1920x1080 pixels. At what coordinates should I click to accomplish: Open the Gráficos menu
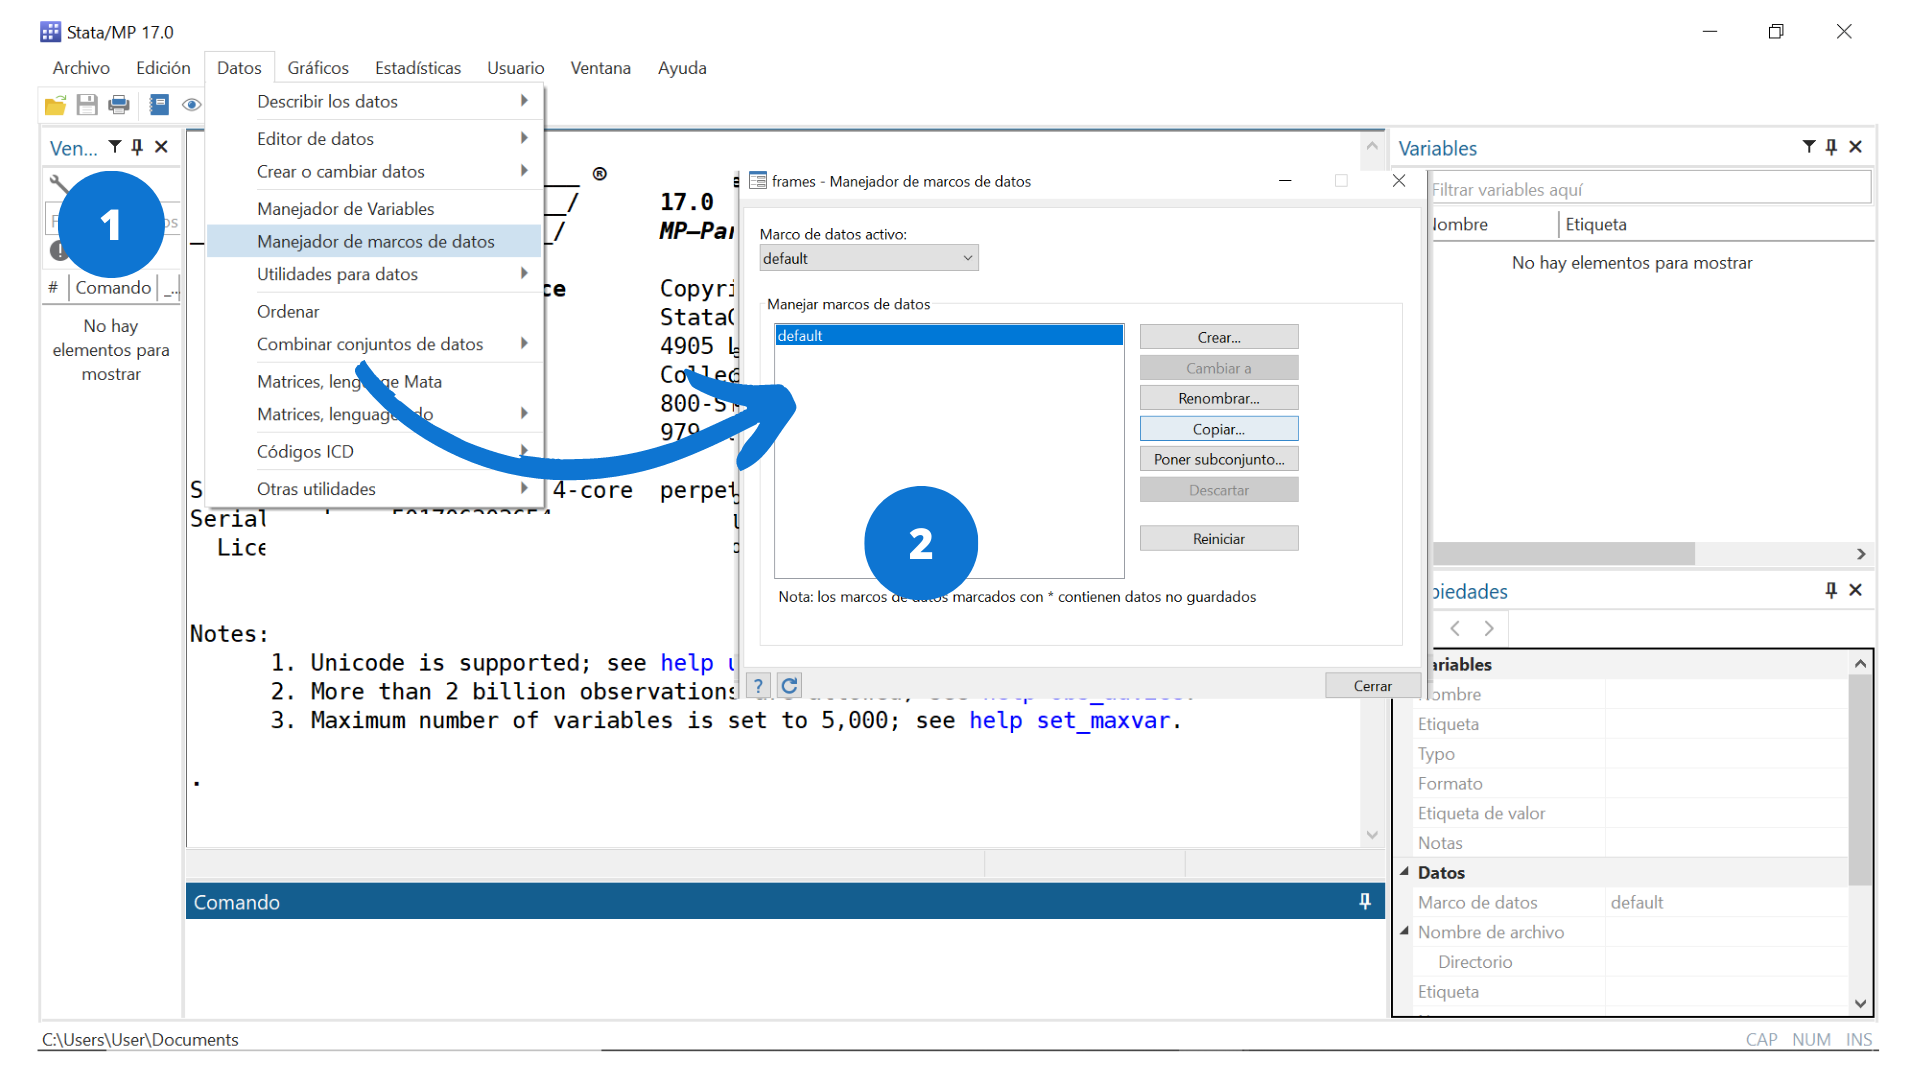pos(318,67)
